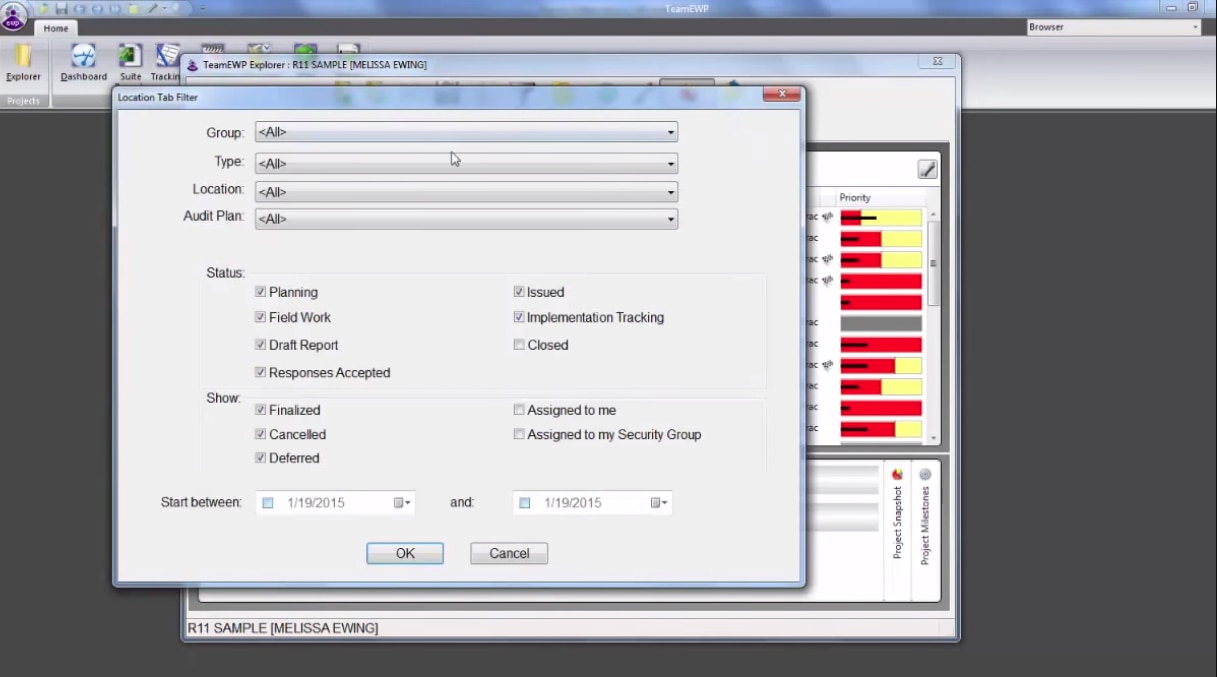Enable the Closed status filter
The width and height of the screenshot is (1217, 677).
(518, 344)
